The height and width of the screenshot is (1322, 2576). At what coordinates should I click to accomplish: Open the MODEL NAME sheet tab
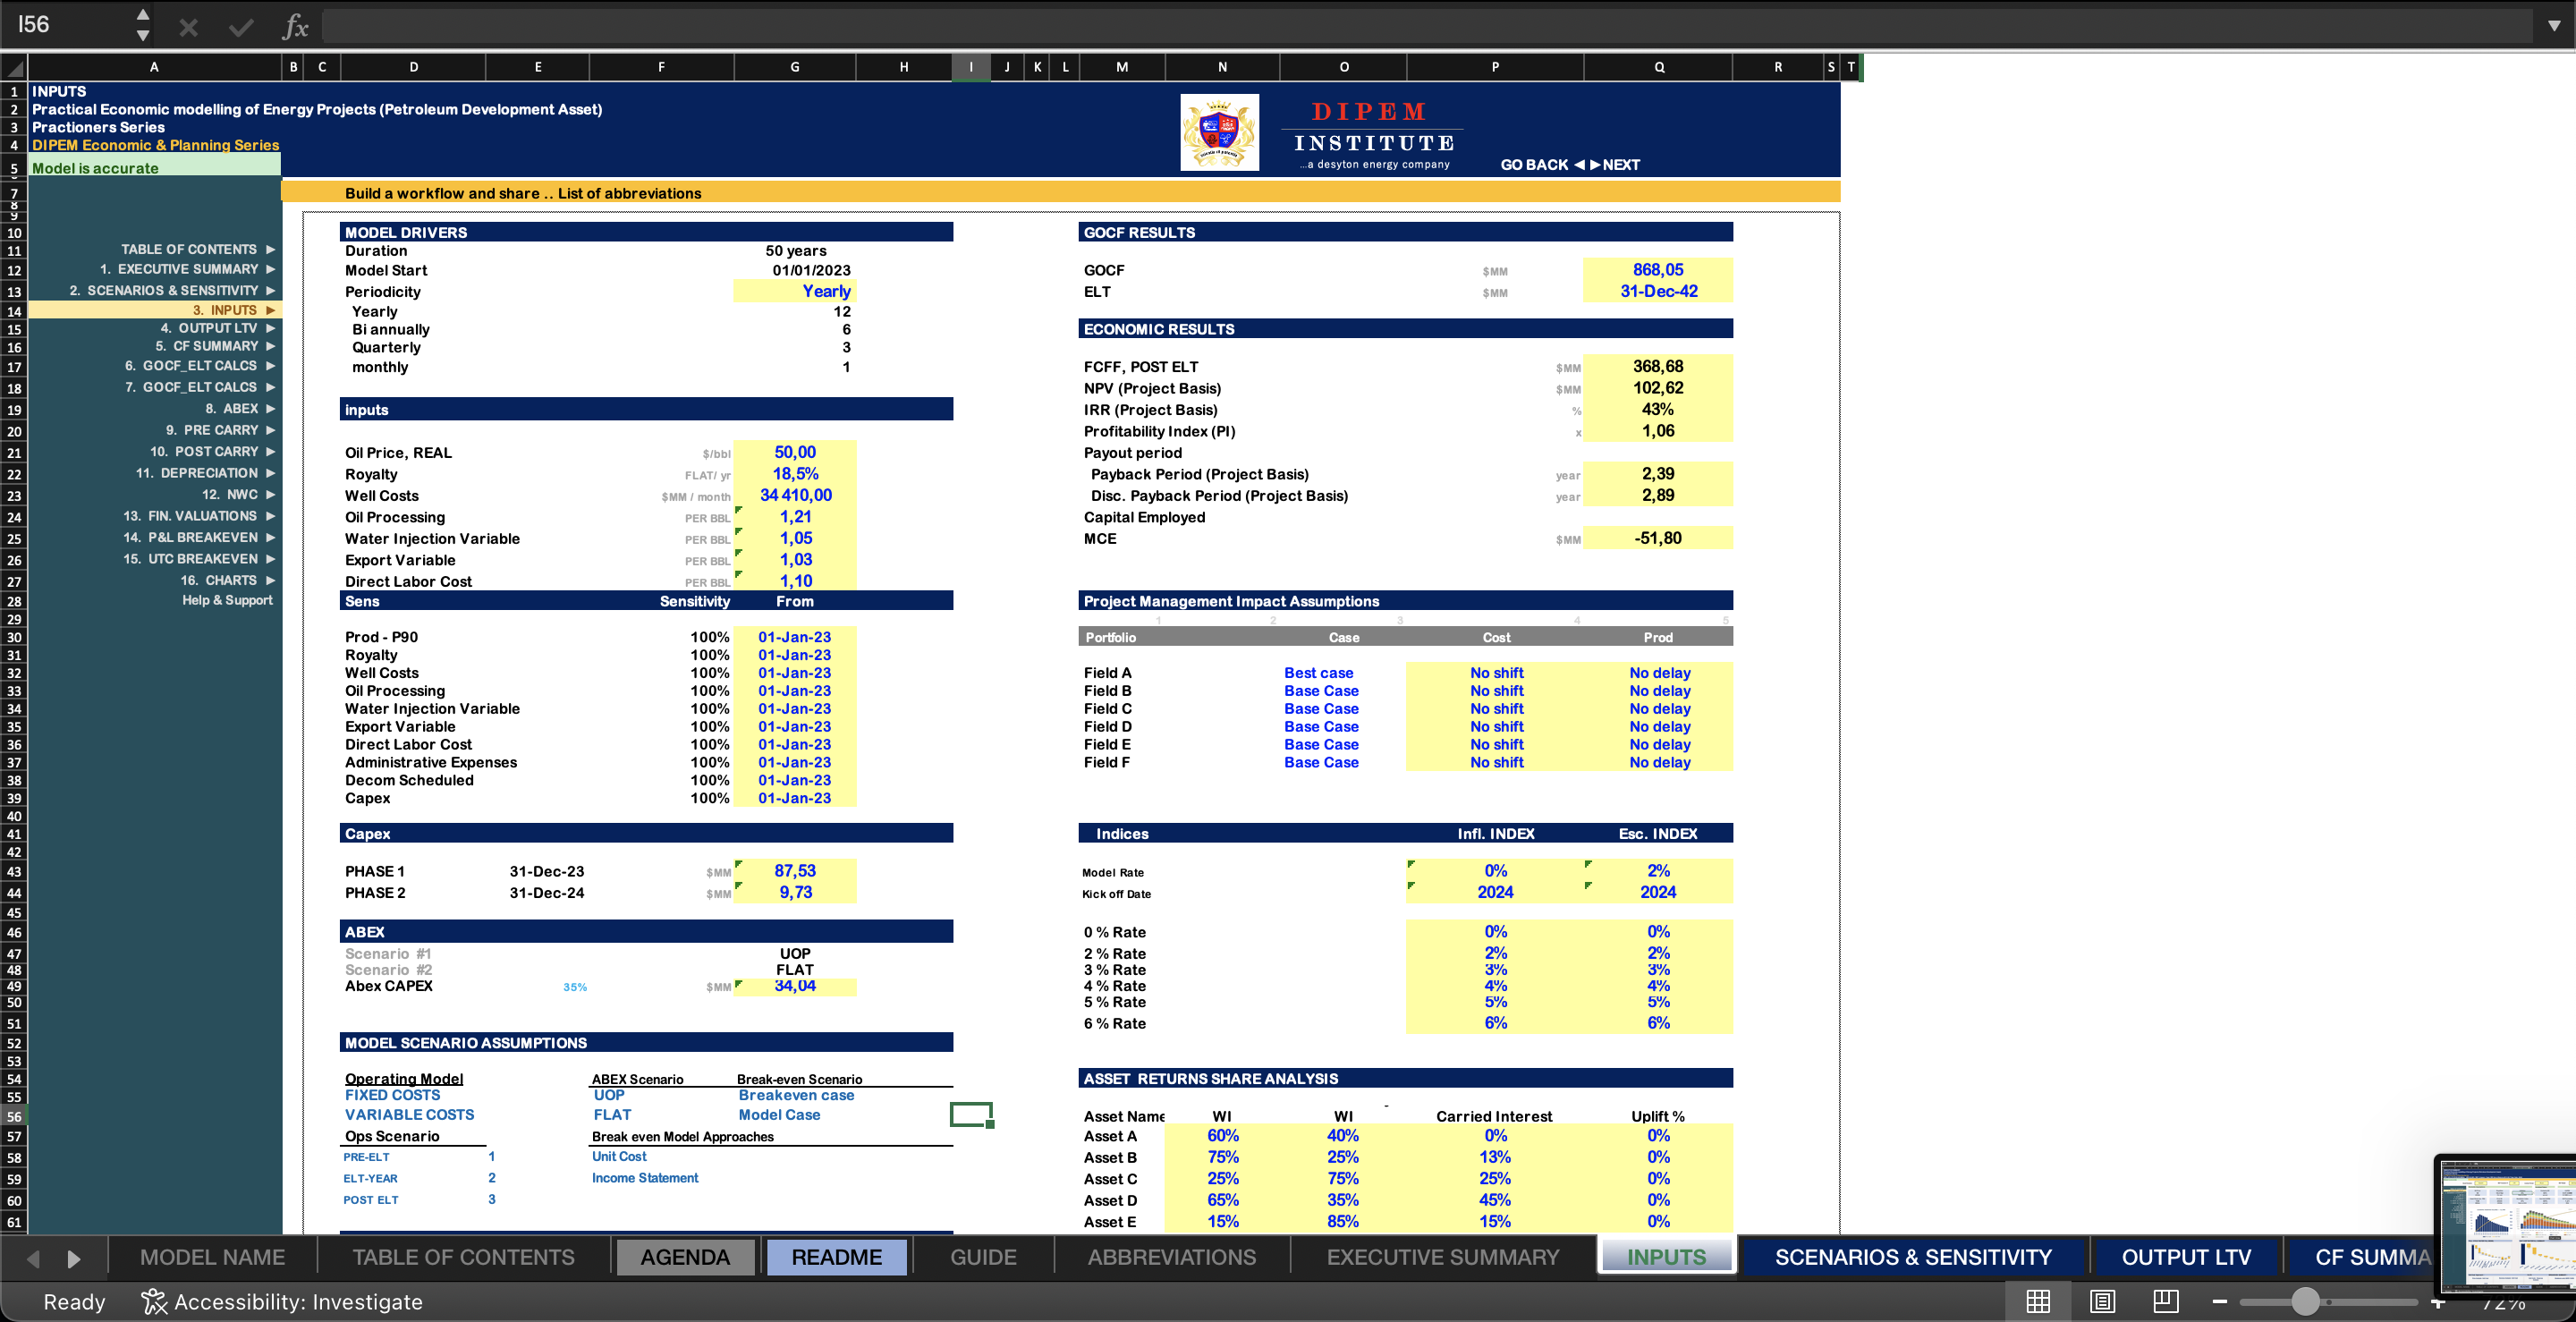click(212, 1257)
